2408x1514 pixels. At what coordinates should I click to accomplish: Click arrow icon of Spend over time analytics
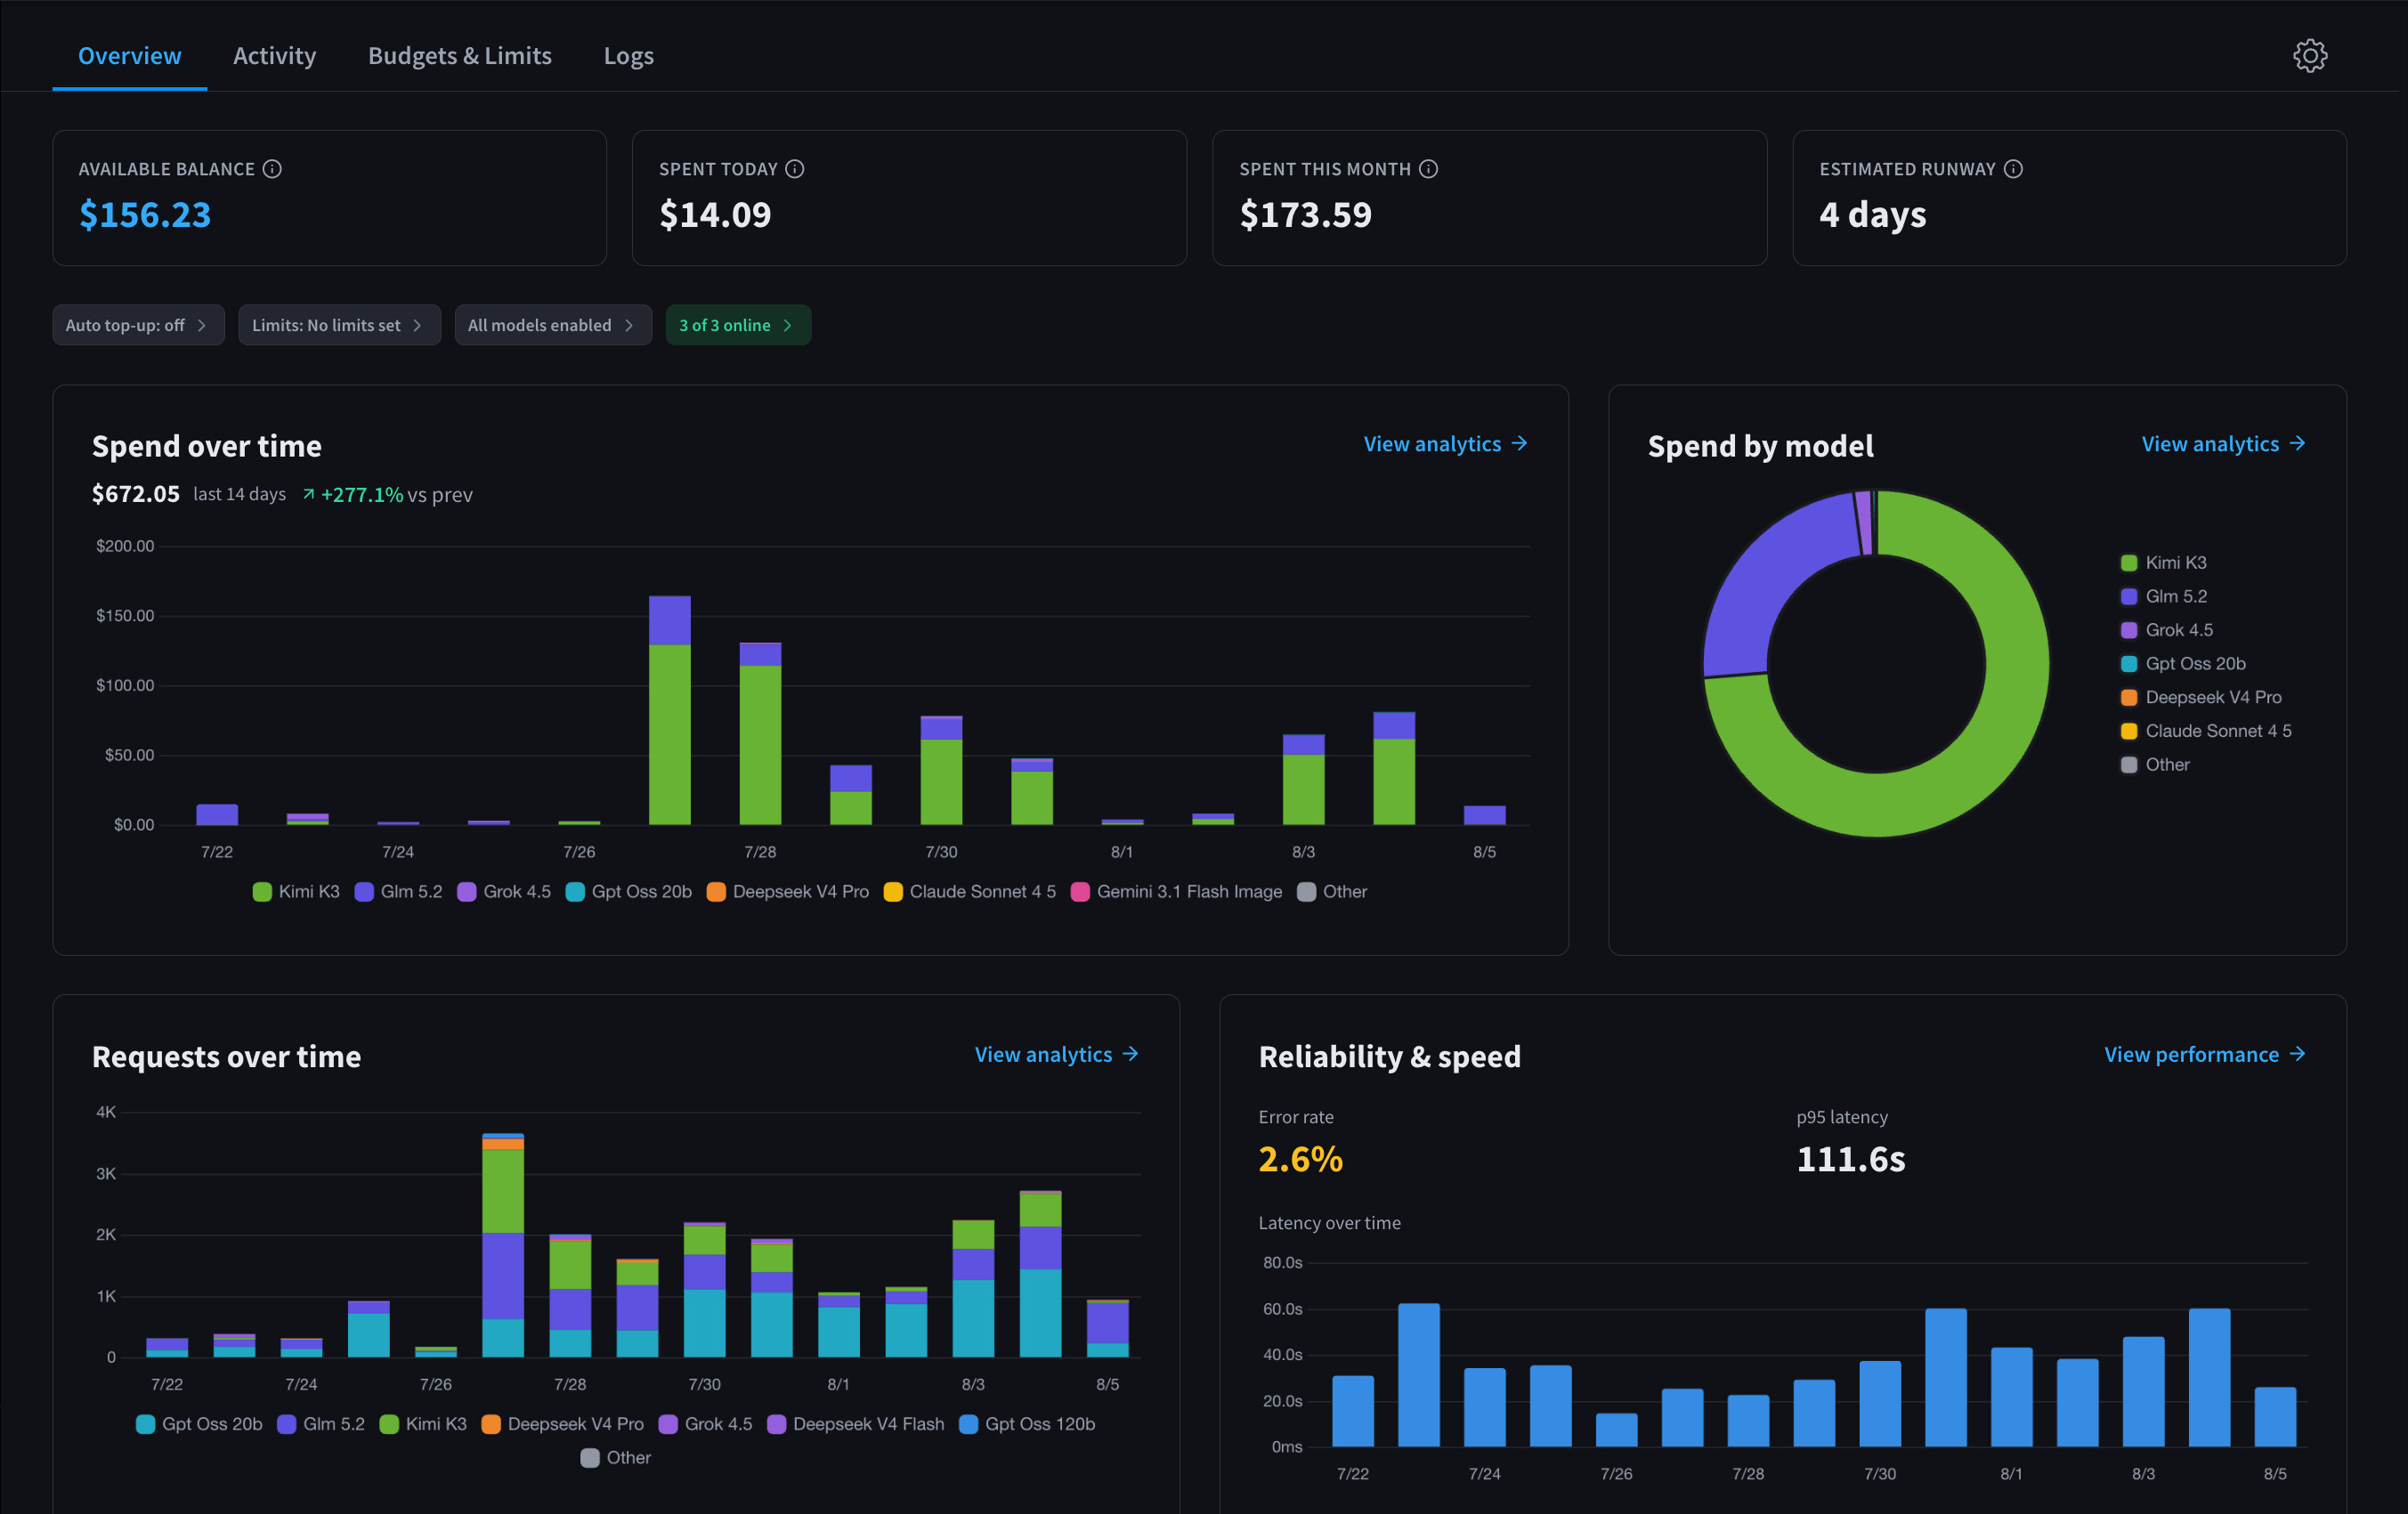[x=1519, y=443]
